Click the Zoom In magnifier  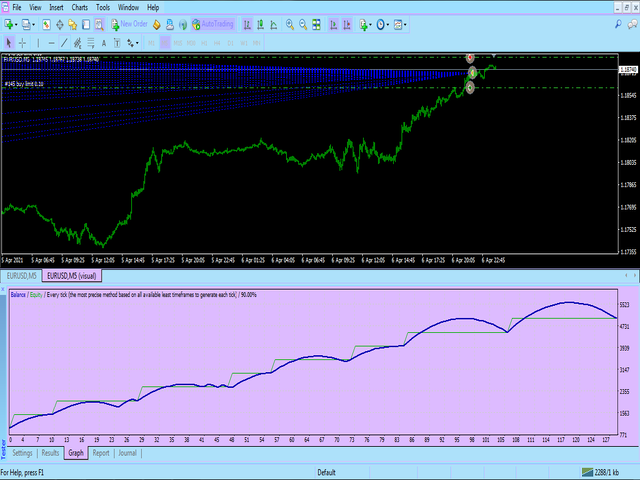click(290, 24)
